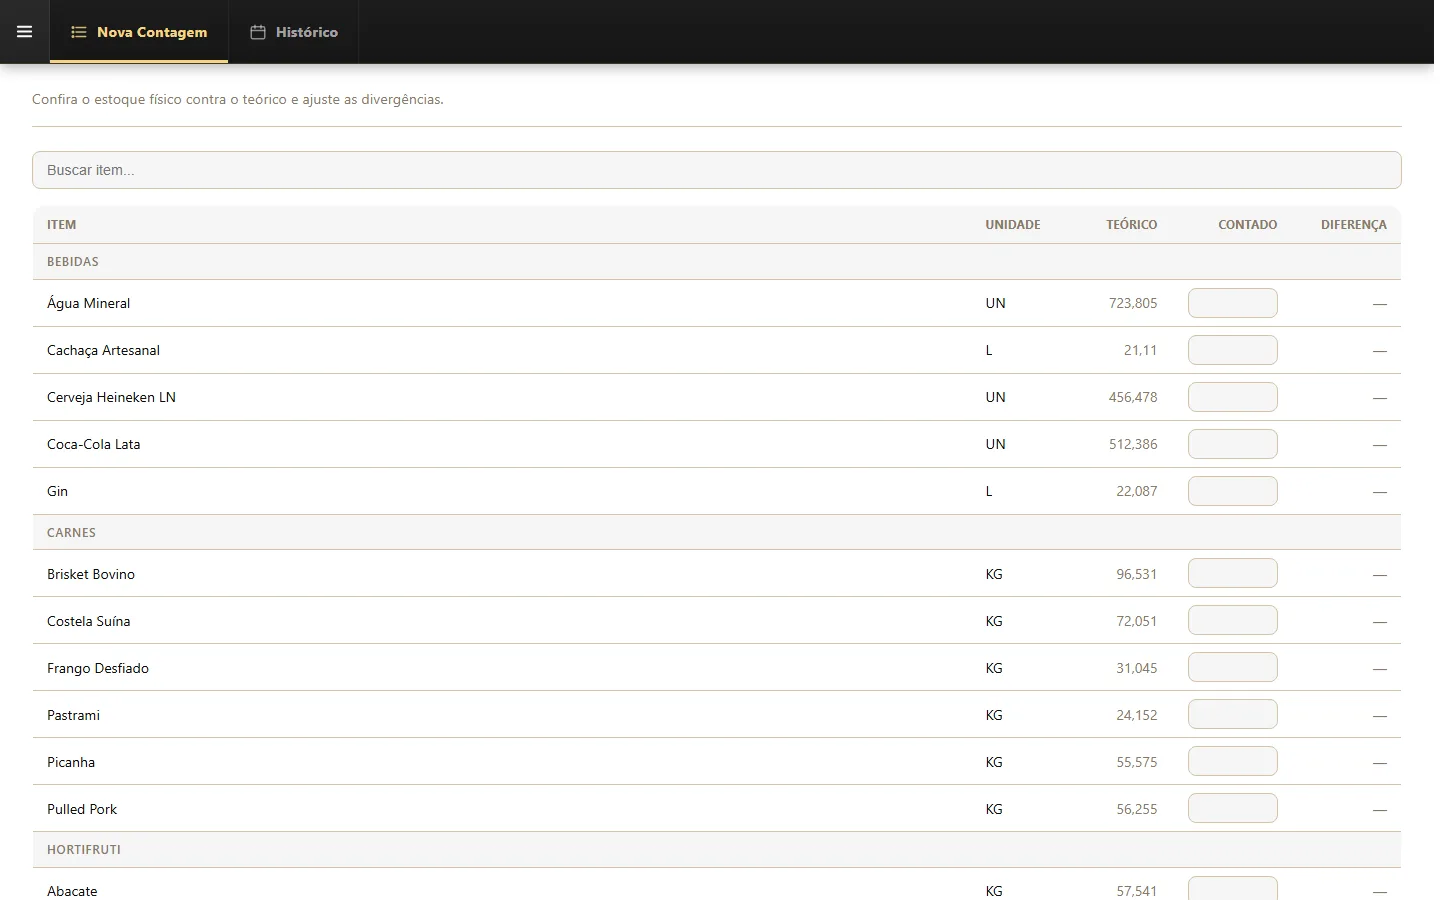Click the counted field for Água Mineral
The image size is (1440, 900).
click(x=1232, y=303)
